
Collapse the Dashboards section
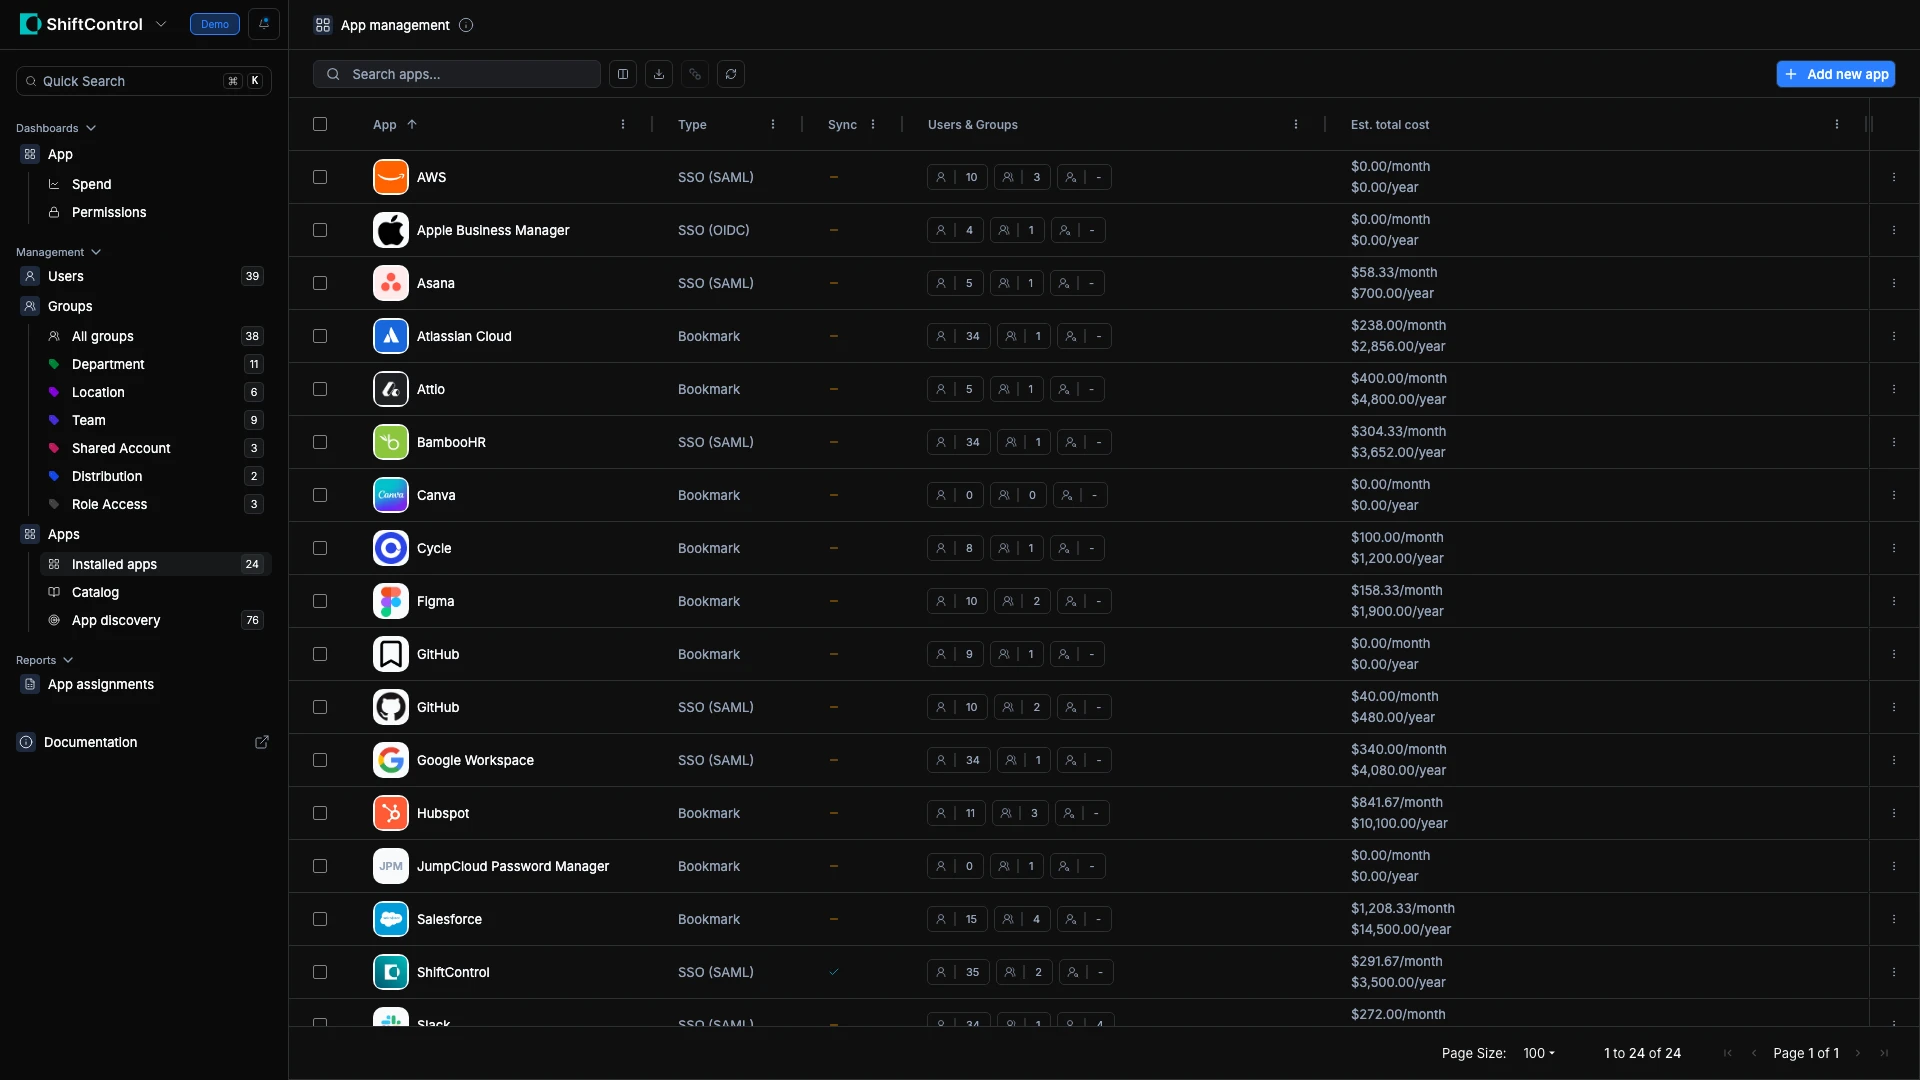click(56, 128)
